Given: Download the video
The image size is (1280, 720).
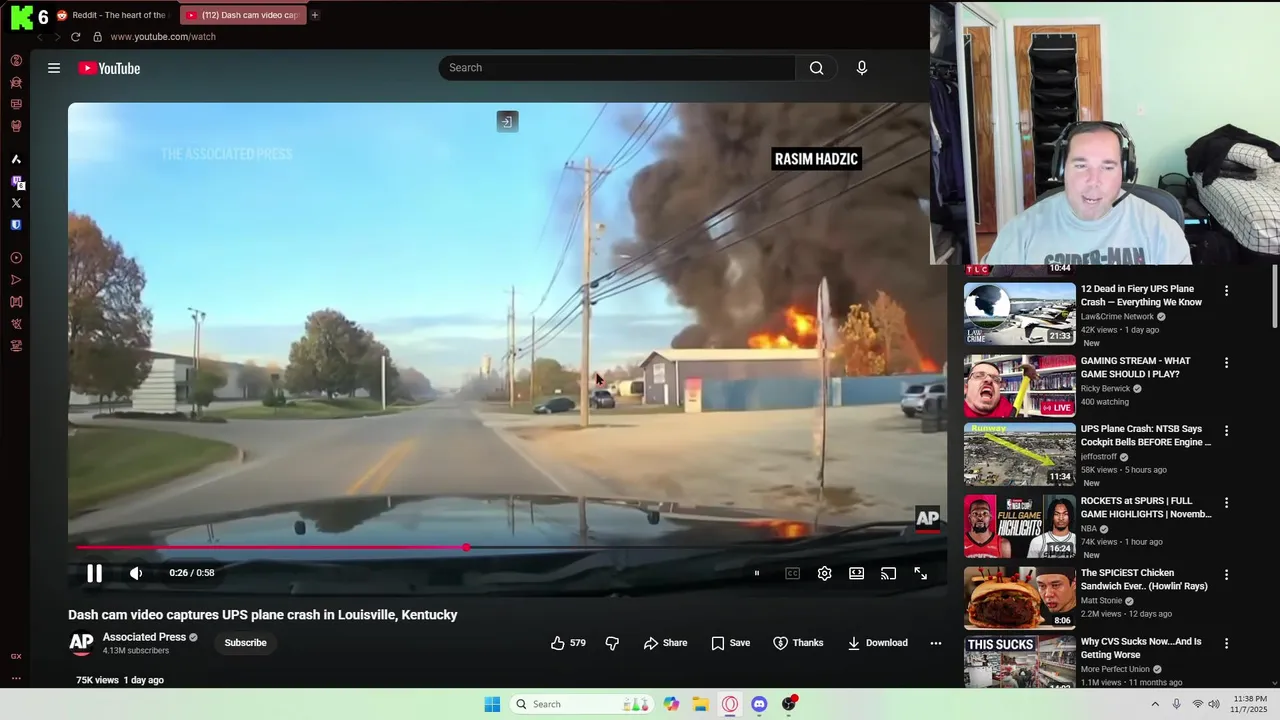Looking at the screenshot, I should pyautogui.click(x=877, y=643).
